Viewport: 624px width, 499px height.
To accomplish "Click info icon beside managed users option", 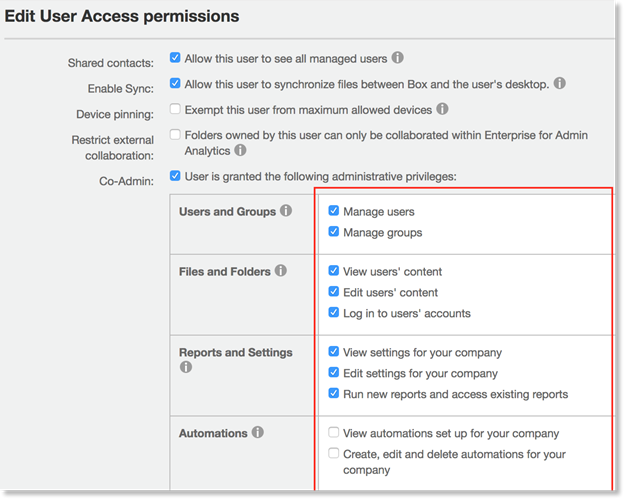I will [398, 58].
